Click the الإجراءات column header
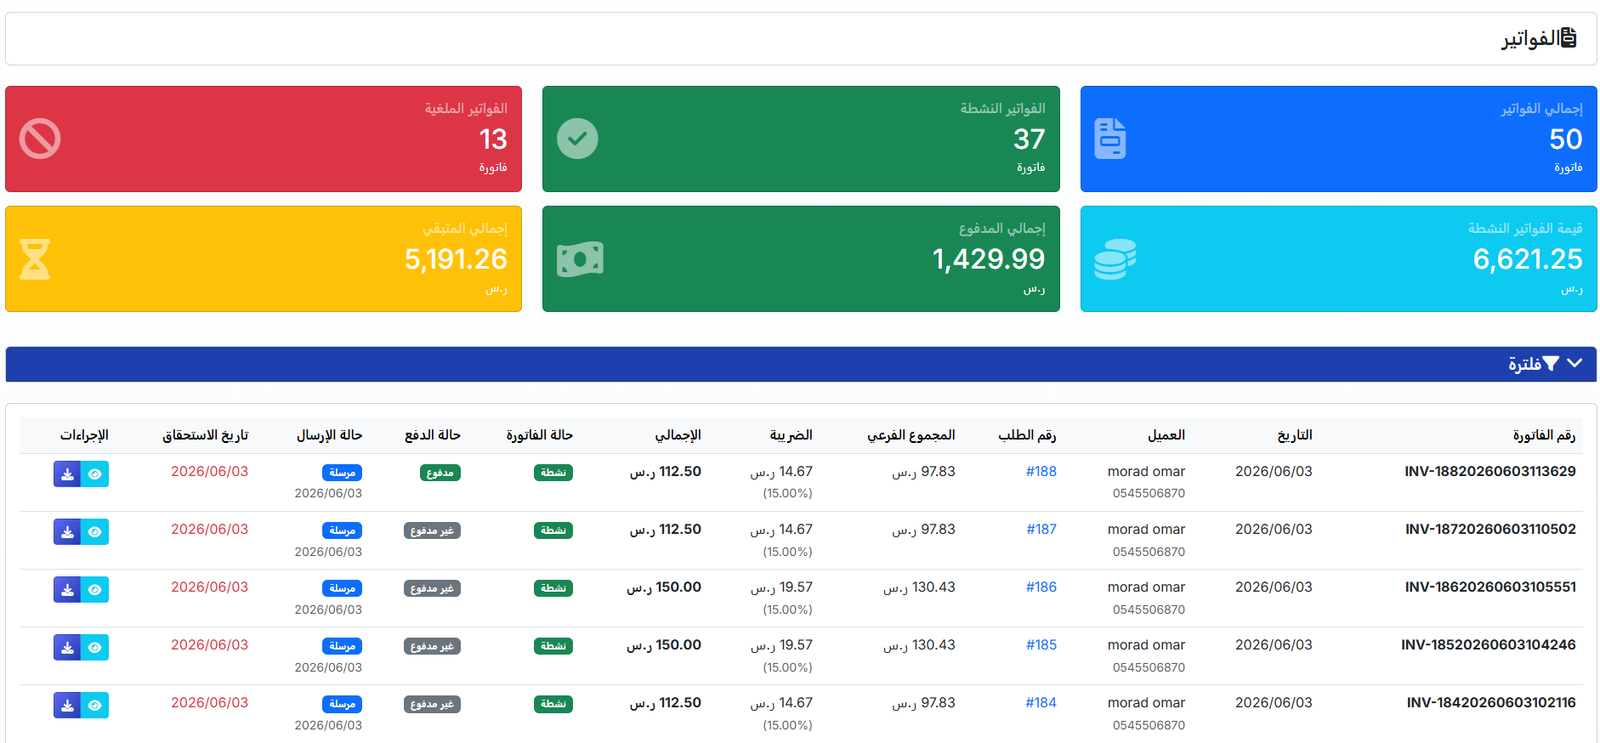Screen dimensions: 1600x743 pos(84,435)
